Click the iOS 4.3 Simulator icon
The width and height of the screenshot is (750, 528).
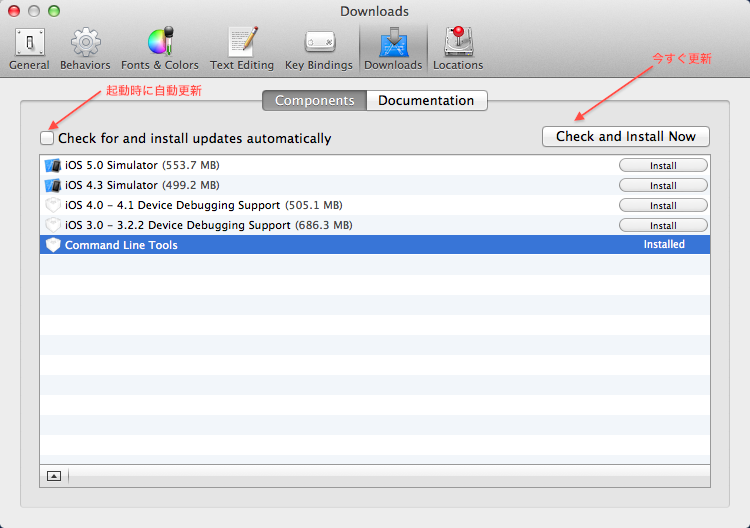click(53, 186)
